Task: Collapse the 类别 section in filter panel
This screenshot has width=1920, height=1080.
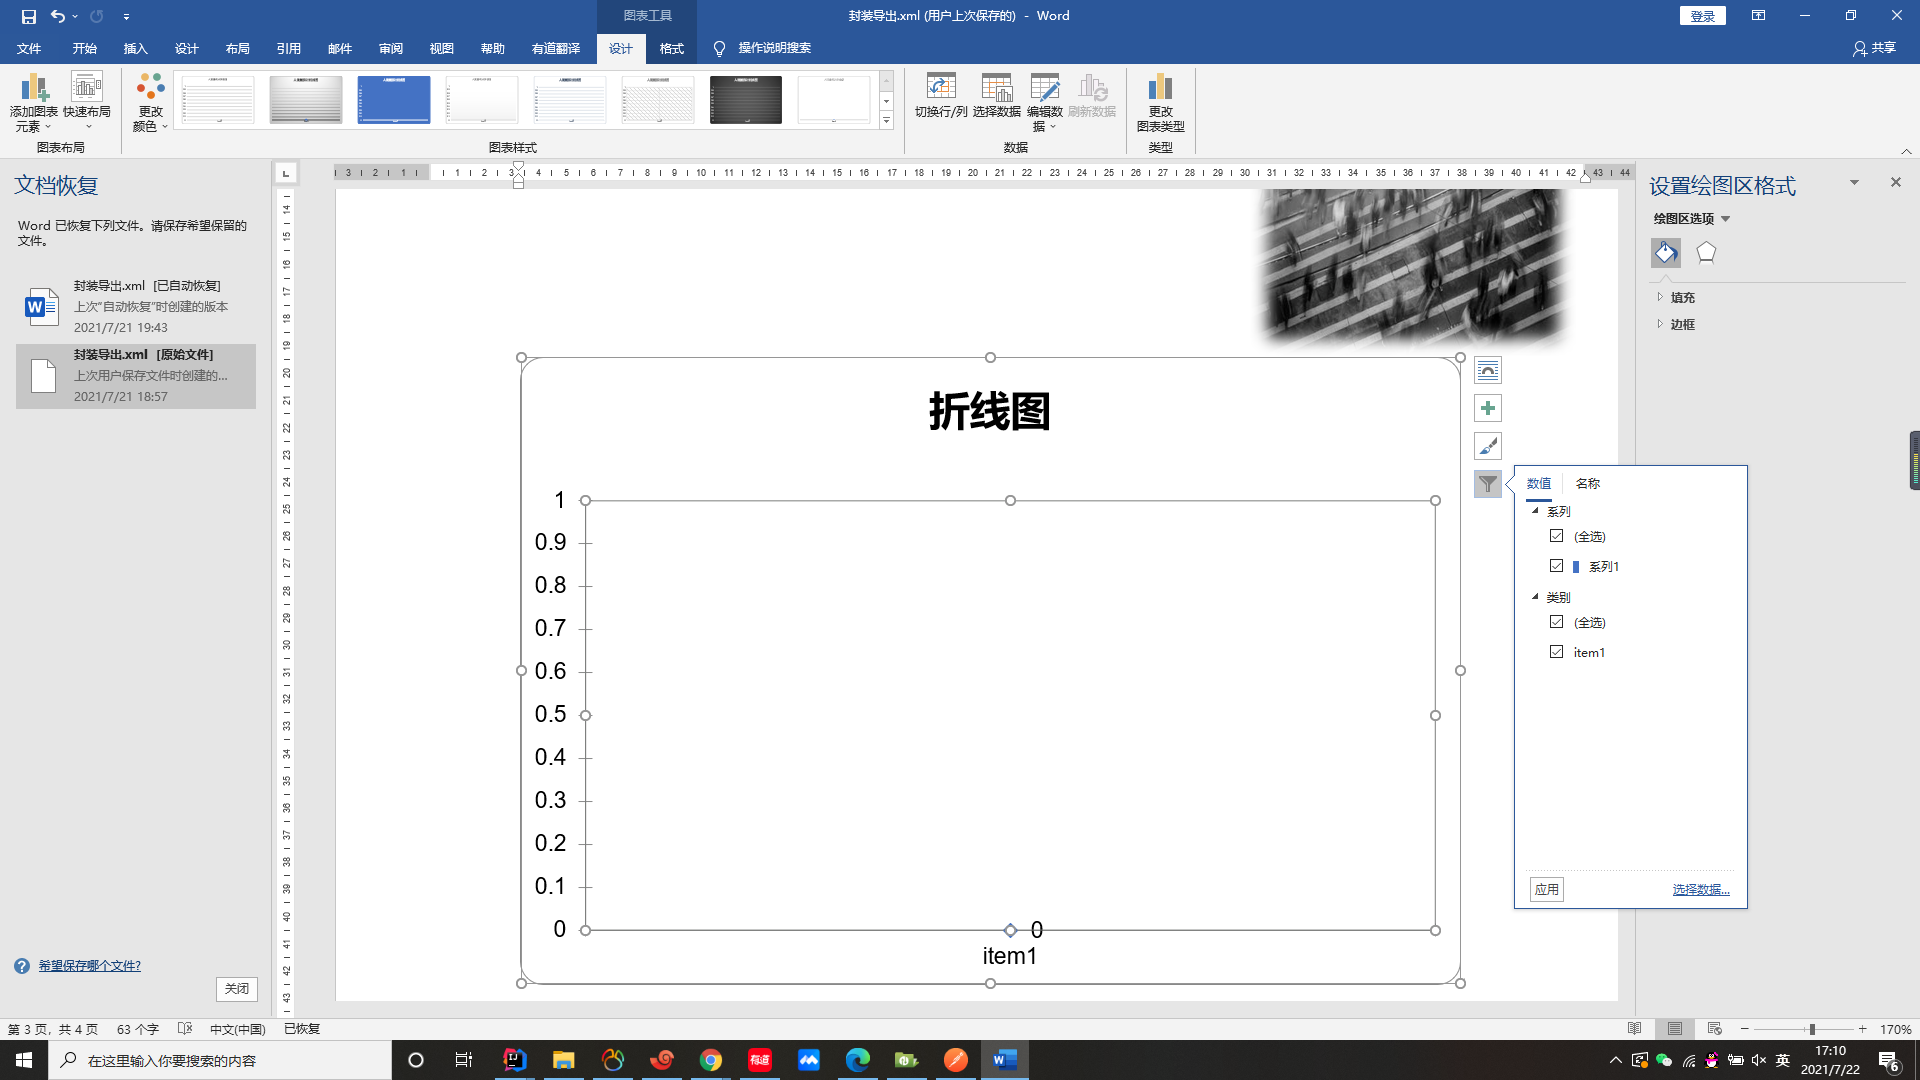Action: tap(1536, 597)
